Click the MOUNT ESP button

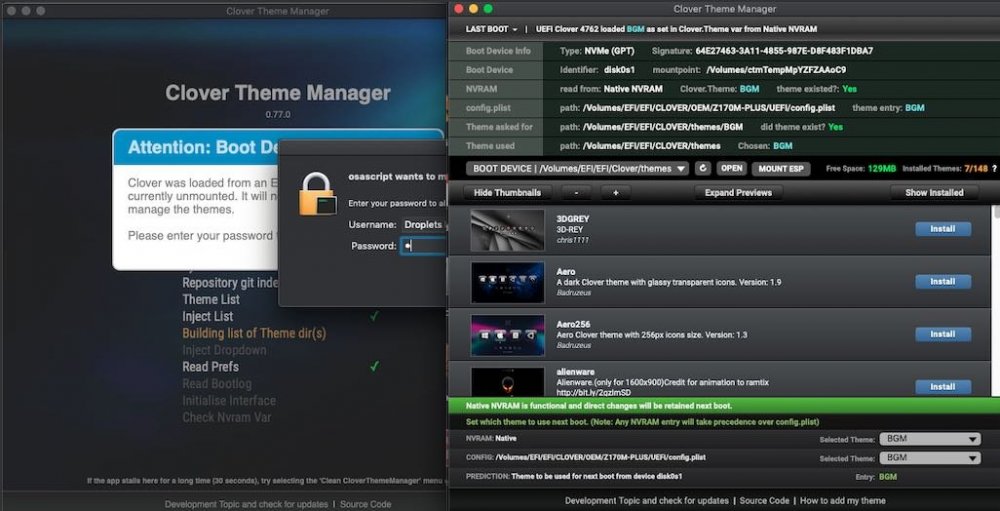point(781,168)
